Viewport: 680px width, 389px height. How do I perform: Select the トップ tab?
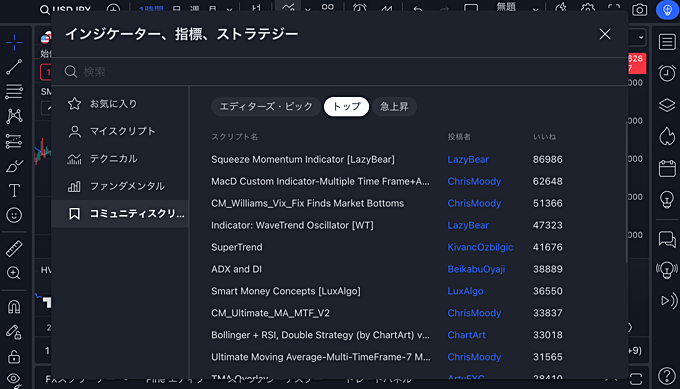coord(346,107)
